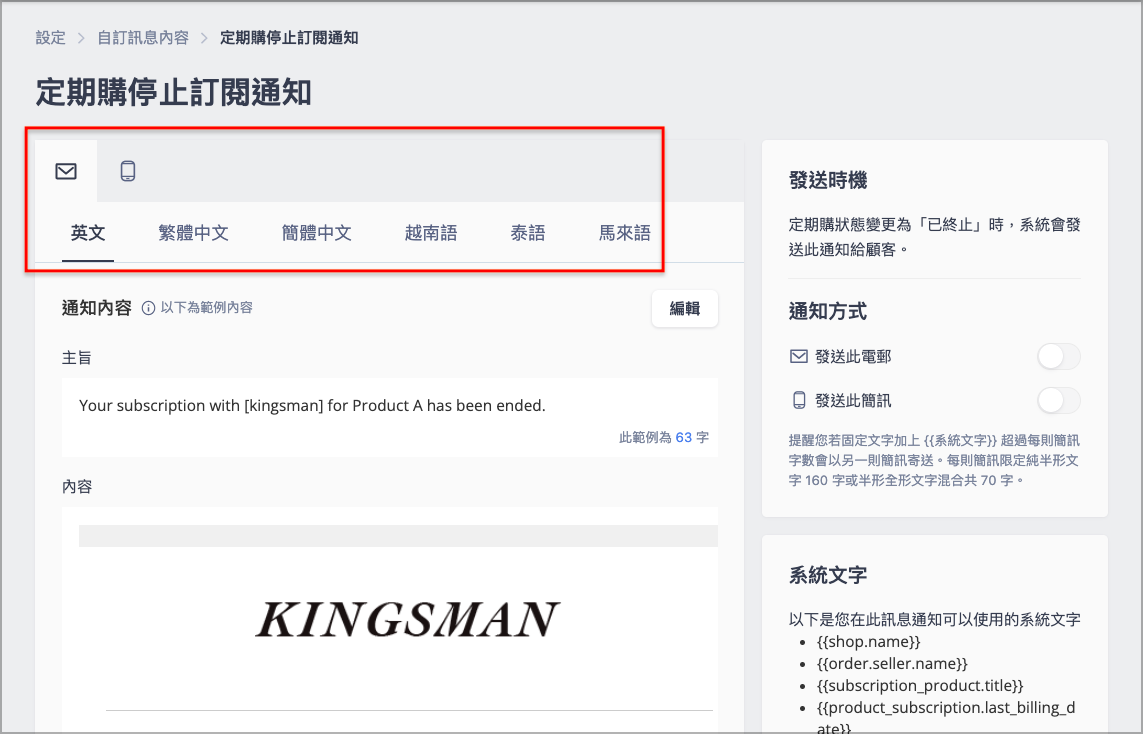The image size is (1143, 734).
Task: Select the email envelope channel tab
Action: click(66, 171)
